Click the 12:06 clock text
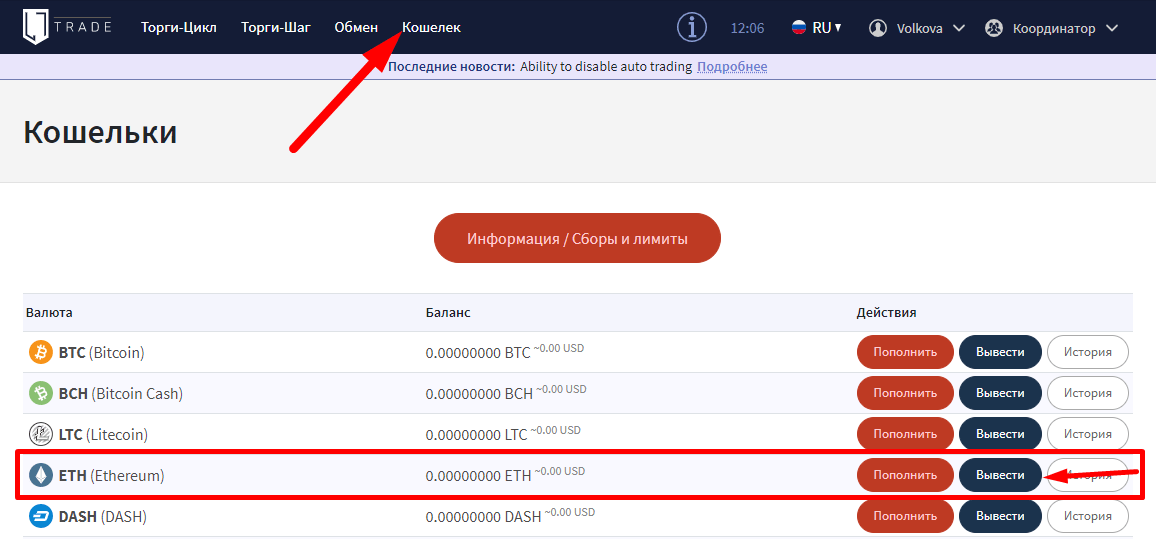This screenshot has width=1156, height=539. point(748,28)
